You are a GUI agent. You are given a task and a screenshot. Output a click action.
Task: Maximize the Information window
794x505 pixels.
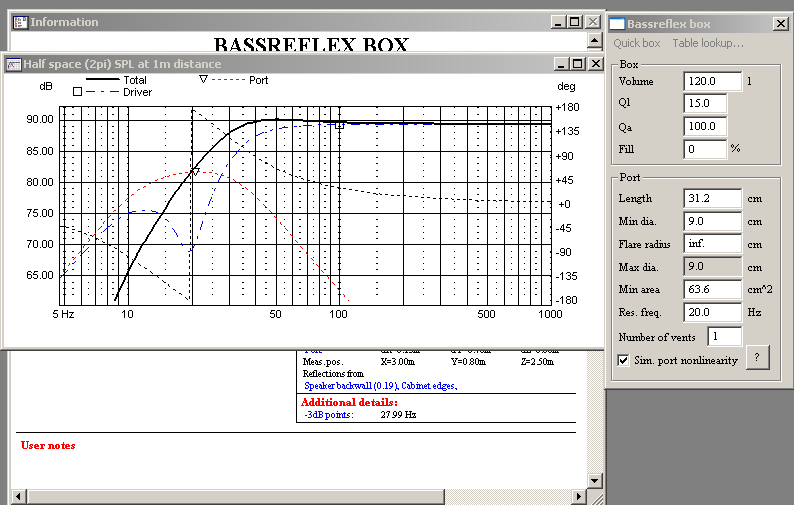574,22
